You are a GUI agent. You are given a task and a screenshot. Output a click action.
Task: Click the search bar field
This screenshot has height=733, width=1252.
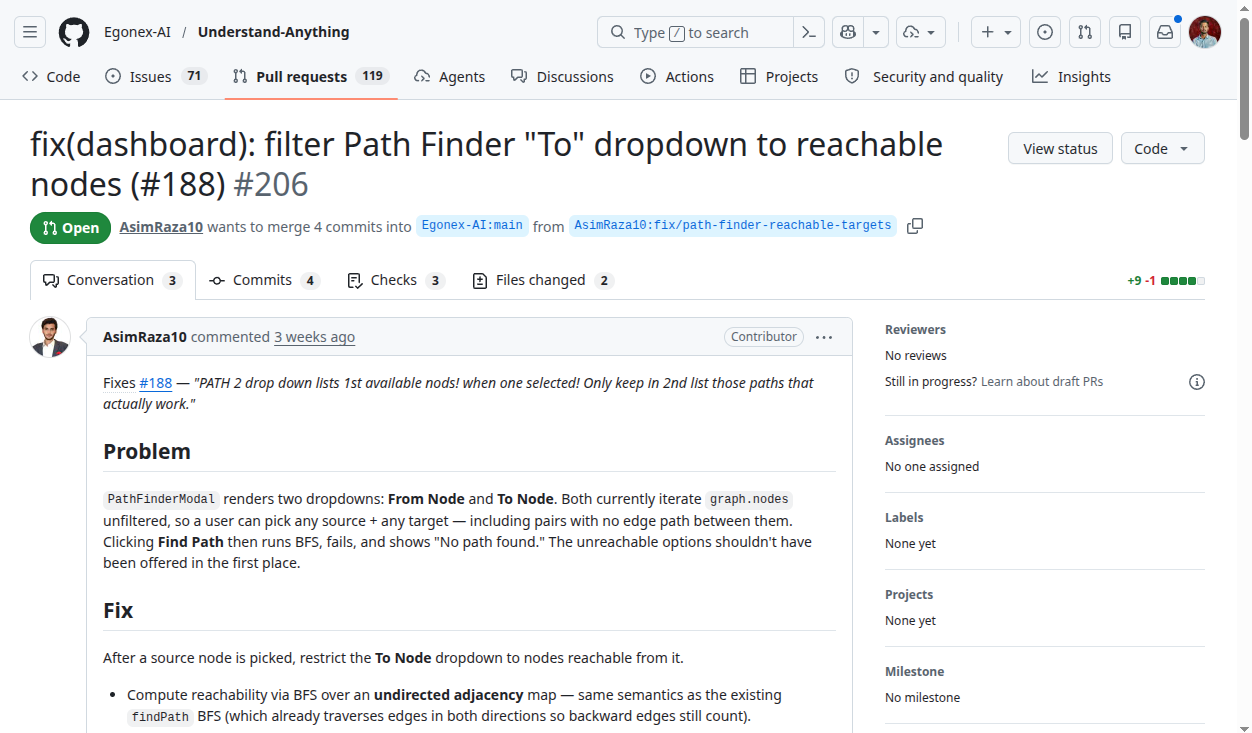[x=695, y=32]
